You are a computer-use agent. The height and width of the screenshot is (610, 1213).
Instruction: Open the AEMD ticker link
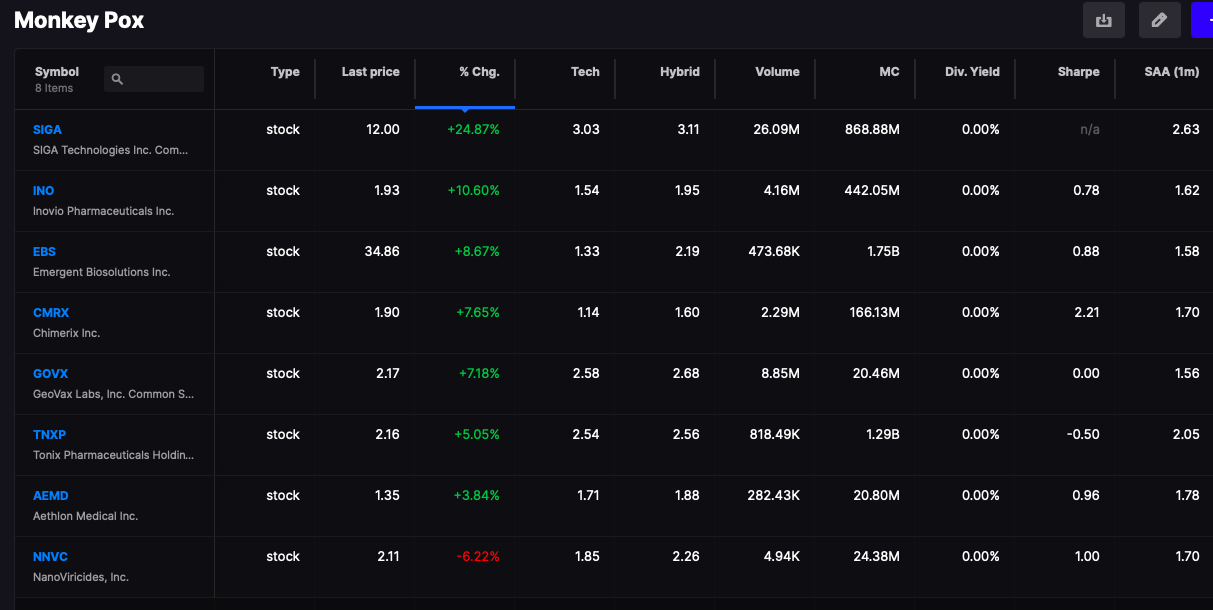pyautogui.click(x=51, y=496)
